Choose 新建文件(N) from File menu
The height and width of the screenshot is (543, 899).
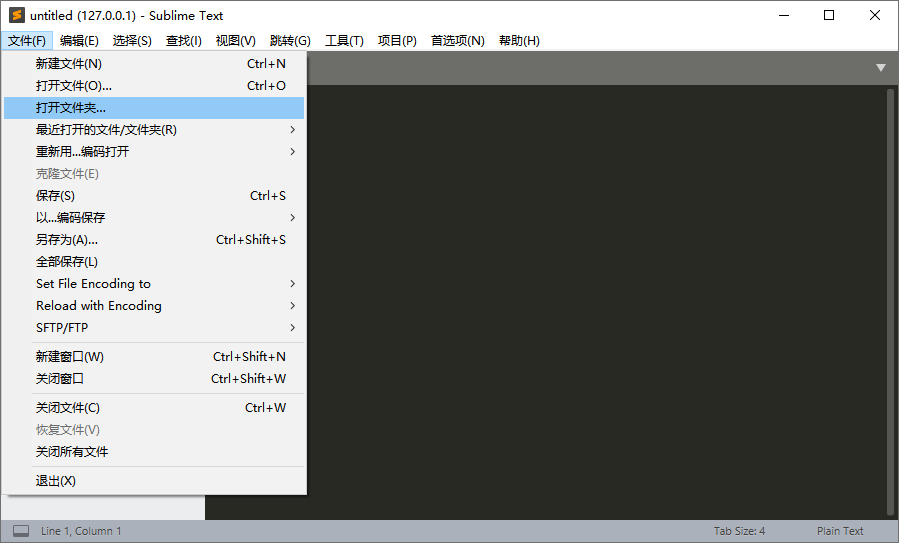click(x=154, y=64)
